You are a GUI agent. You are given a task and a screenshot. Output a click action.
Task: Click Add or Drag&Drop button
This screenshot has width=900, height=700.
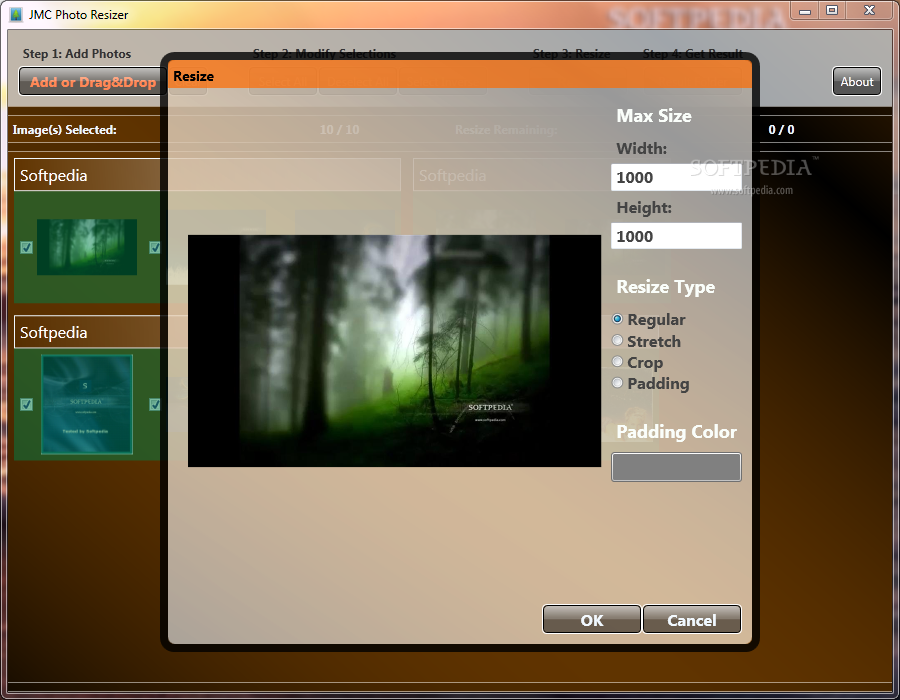pos(92,81)
